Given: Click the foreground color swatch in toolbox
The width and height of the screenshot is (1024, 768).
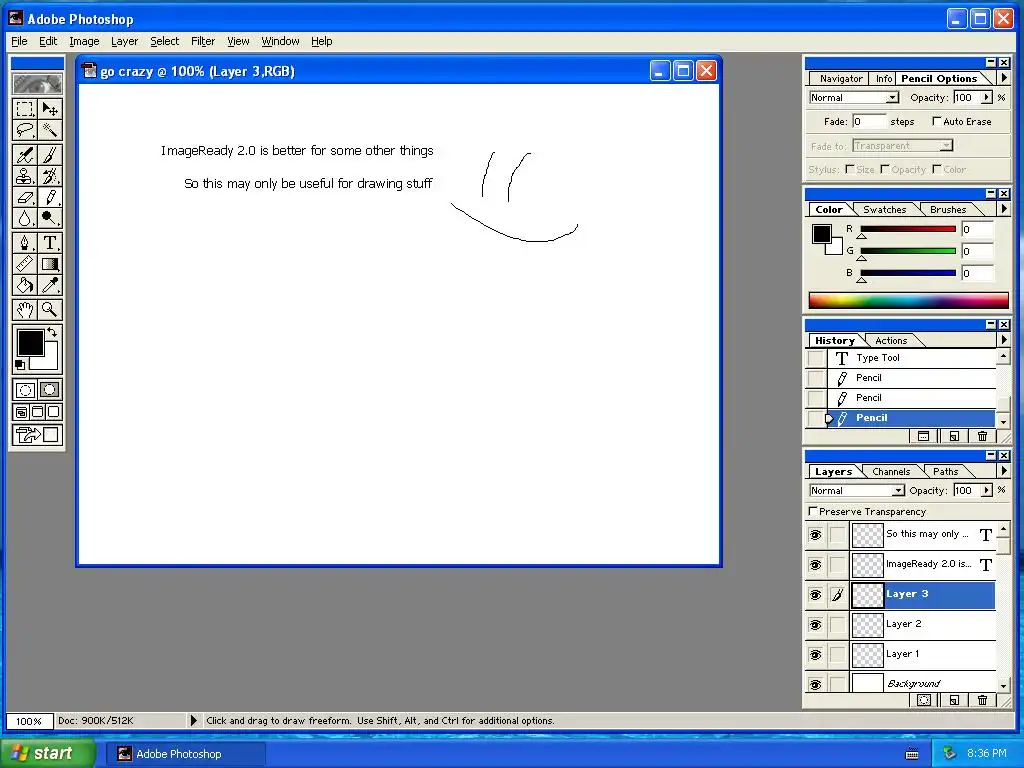Looking at the screenshot, I should click(x=30, y=343).
